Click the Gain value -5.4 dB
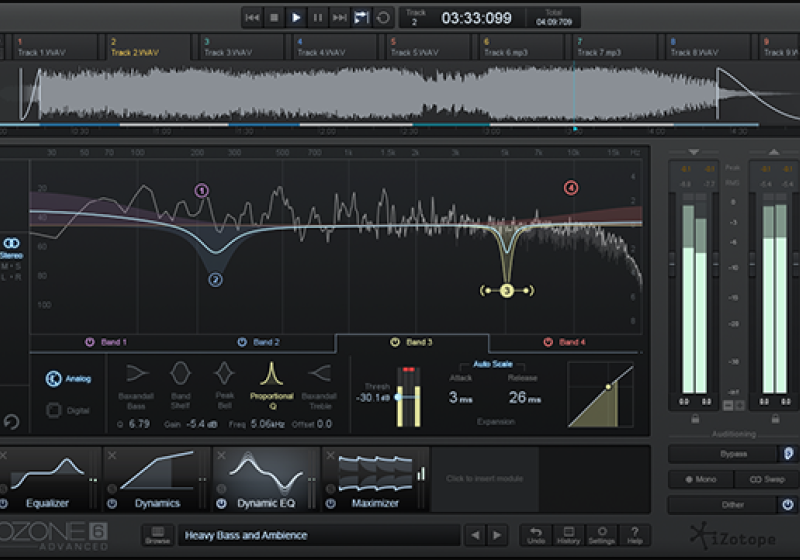Image resolution: width=800 pixels, height=560 pixels. (x=202, y=424)
